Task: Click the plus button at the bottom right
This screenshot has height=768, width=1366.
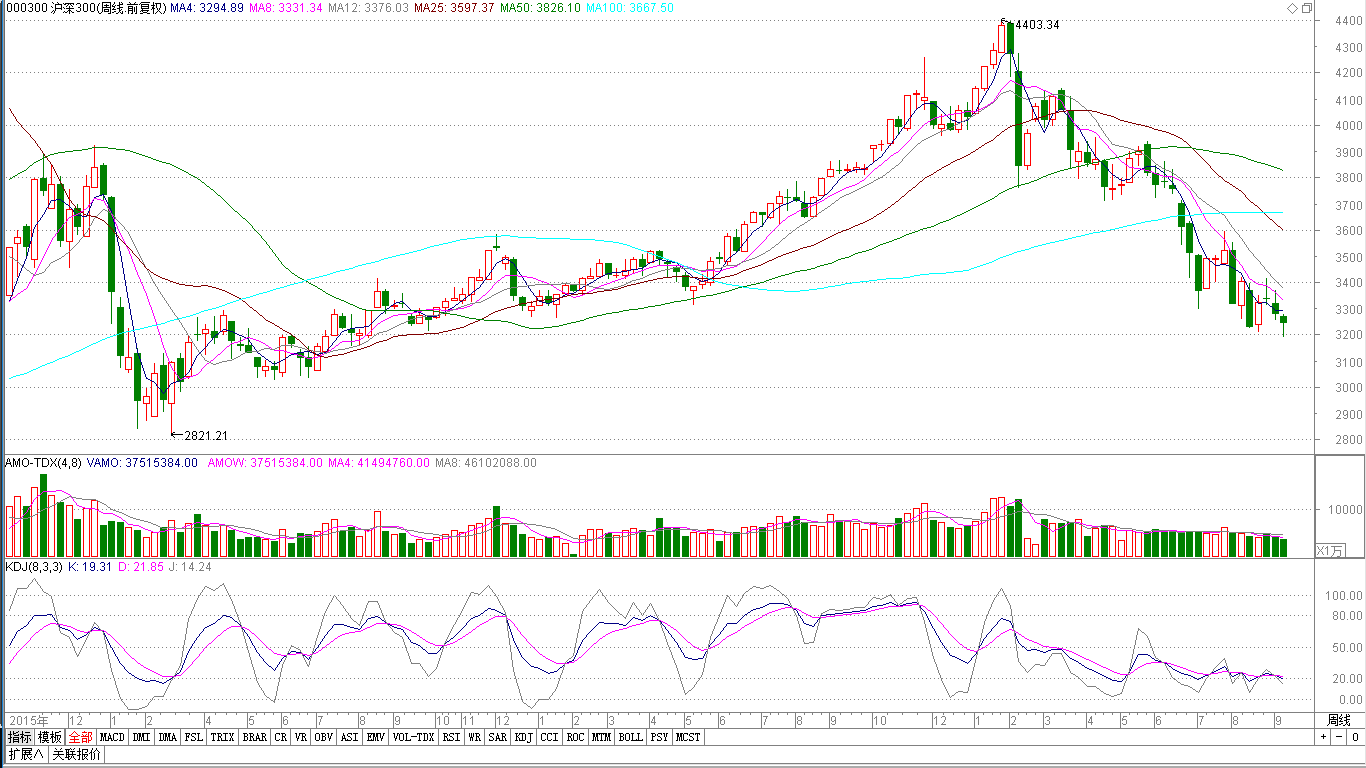Action: (1323, 737)
